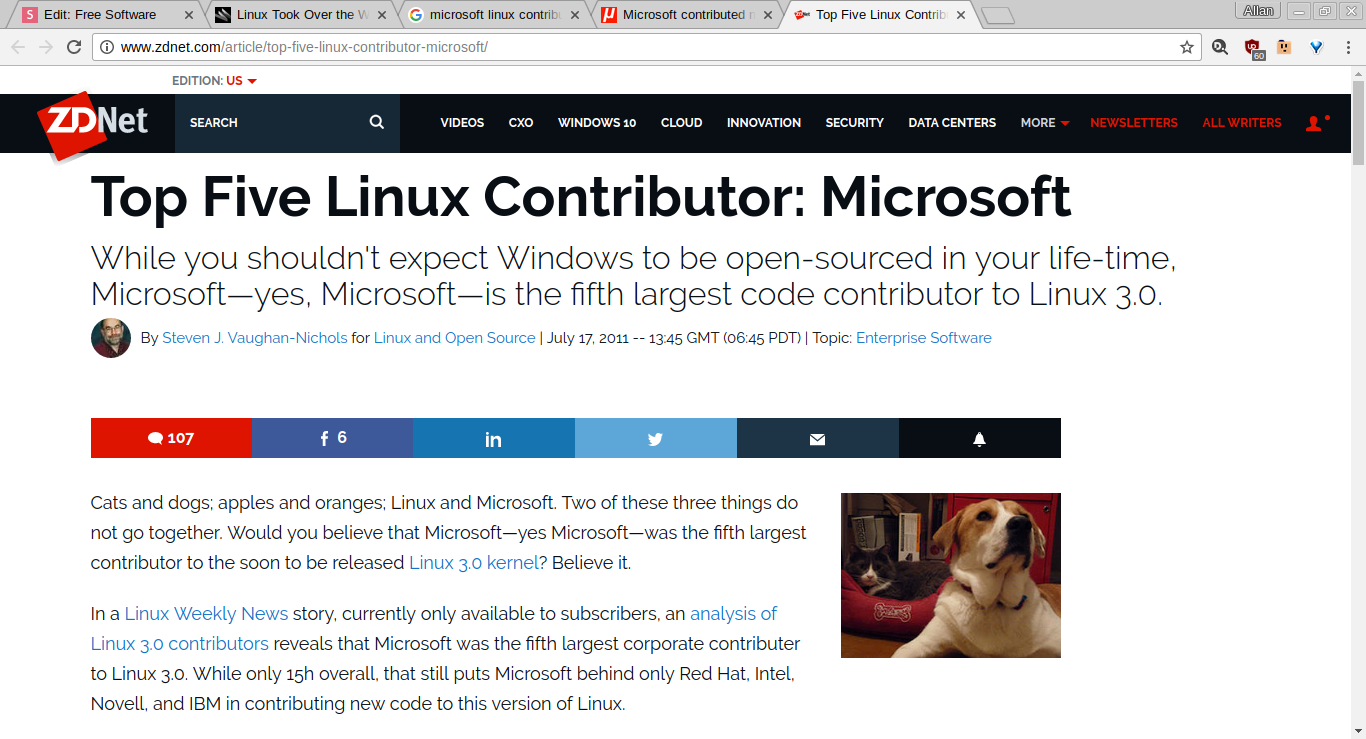1366x739 pixels.
Task: Share the article on Twitter
Action: coord(656,438)
